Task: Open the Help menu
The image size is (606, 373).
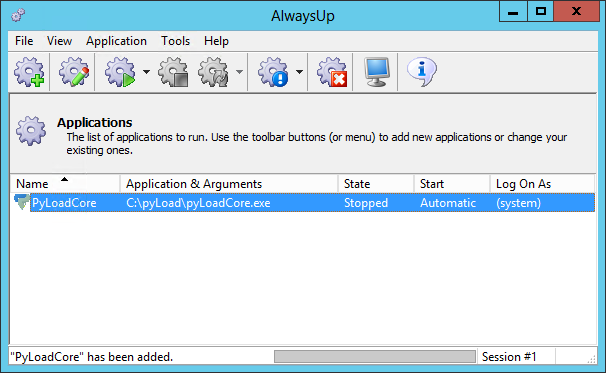Action: [216, 41]
